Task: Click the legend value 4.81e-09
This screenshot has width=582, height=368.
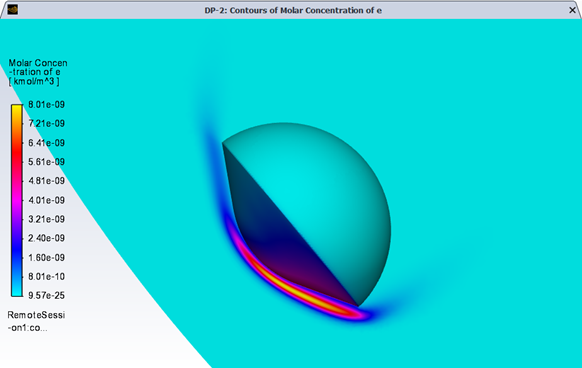Action: pyautogui.click(x=46, y=181)
